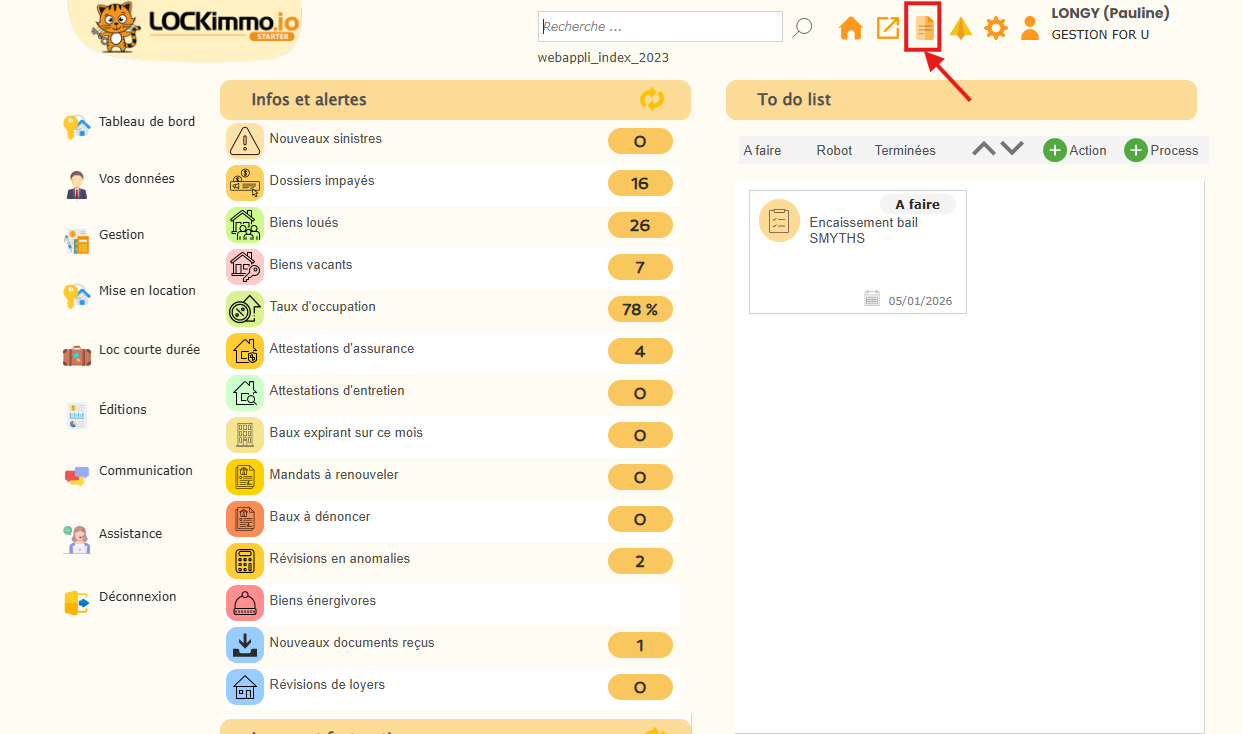Open the yellow paper plane icon

coord(961,28)
